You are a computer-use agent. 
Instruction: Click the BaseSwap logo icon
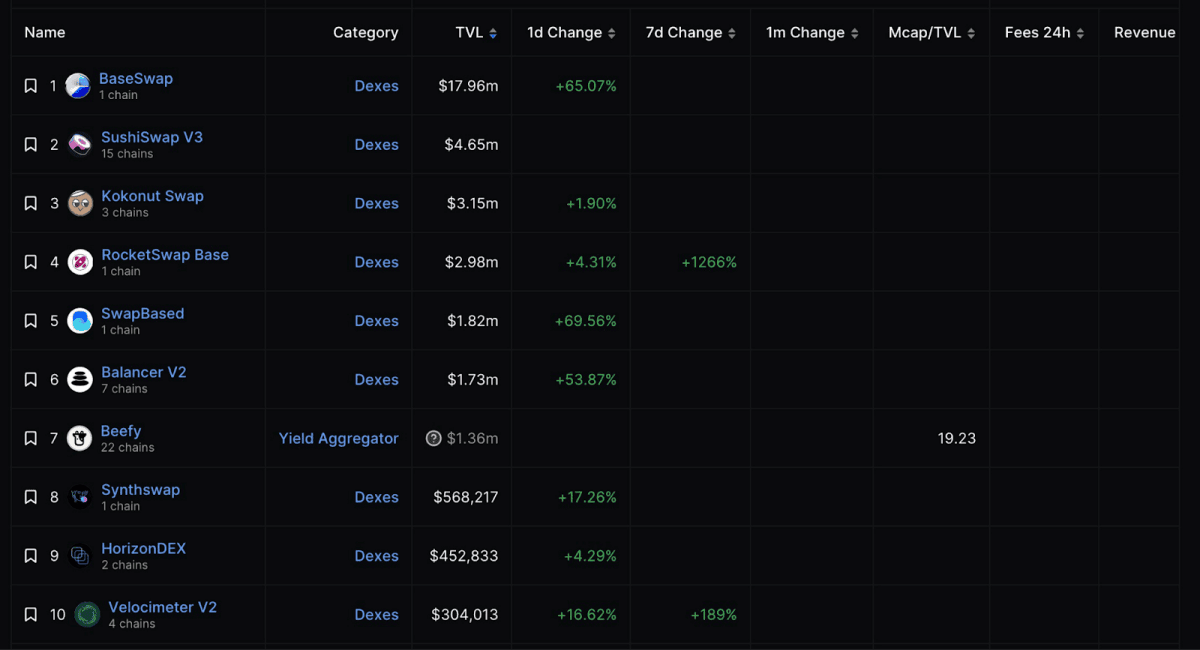78,86
